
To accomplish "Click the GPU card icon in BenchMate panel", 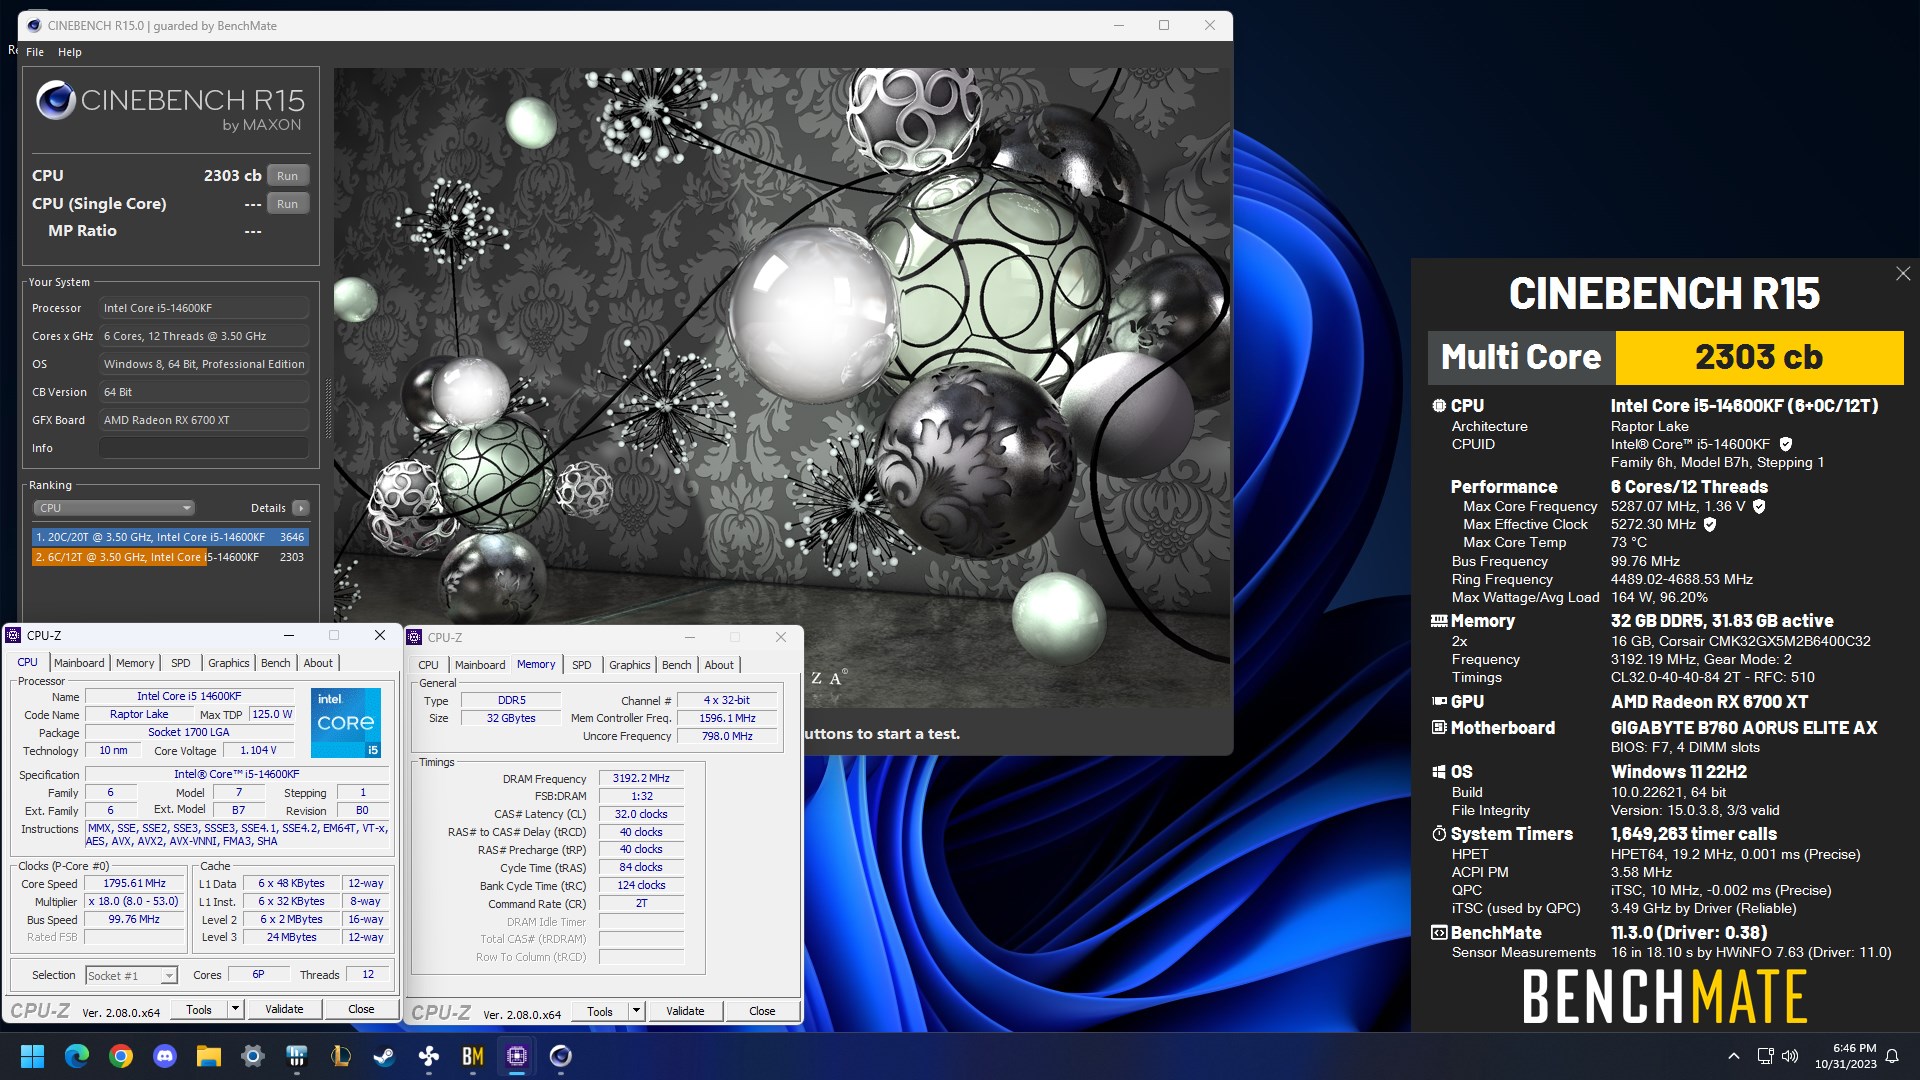I will [1439, 702].
